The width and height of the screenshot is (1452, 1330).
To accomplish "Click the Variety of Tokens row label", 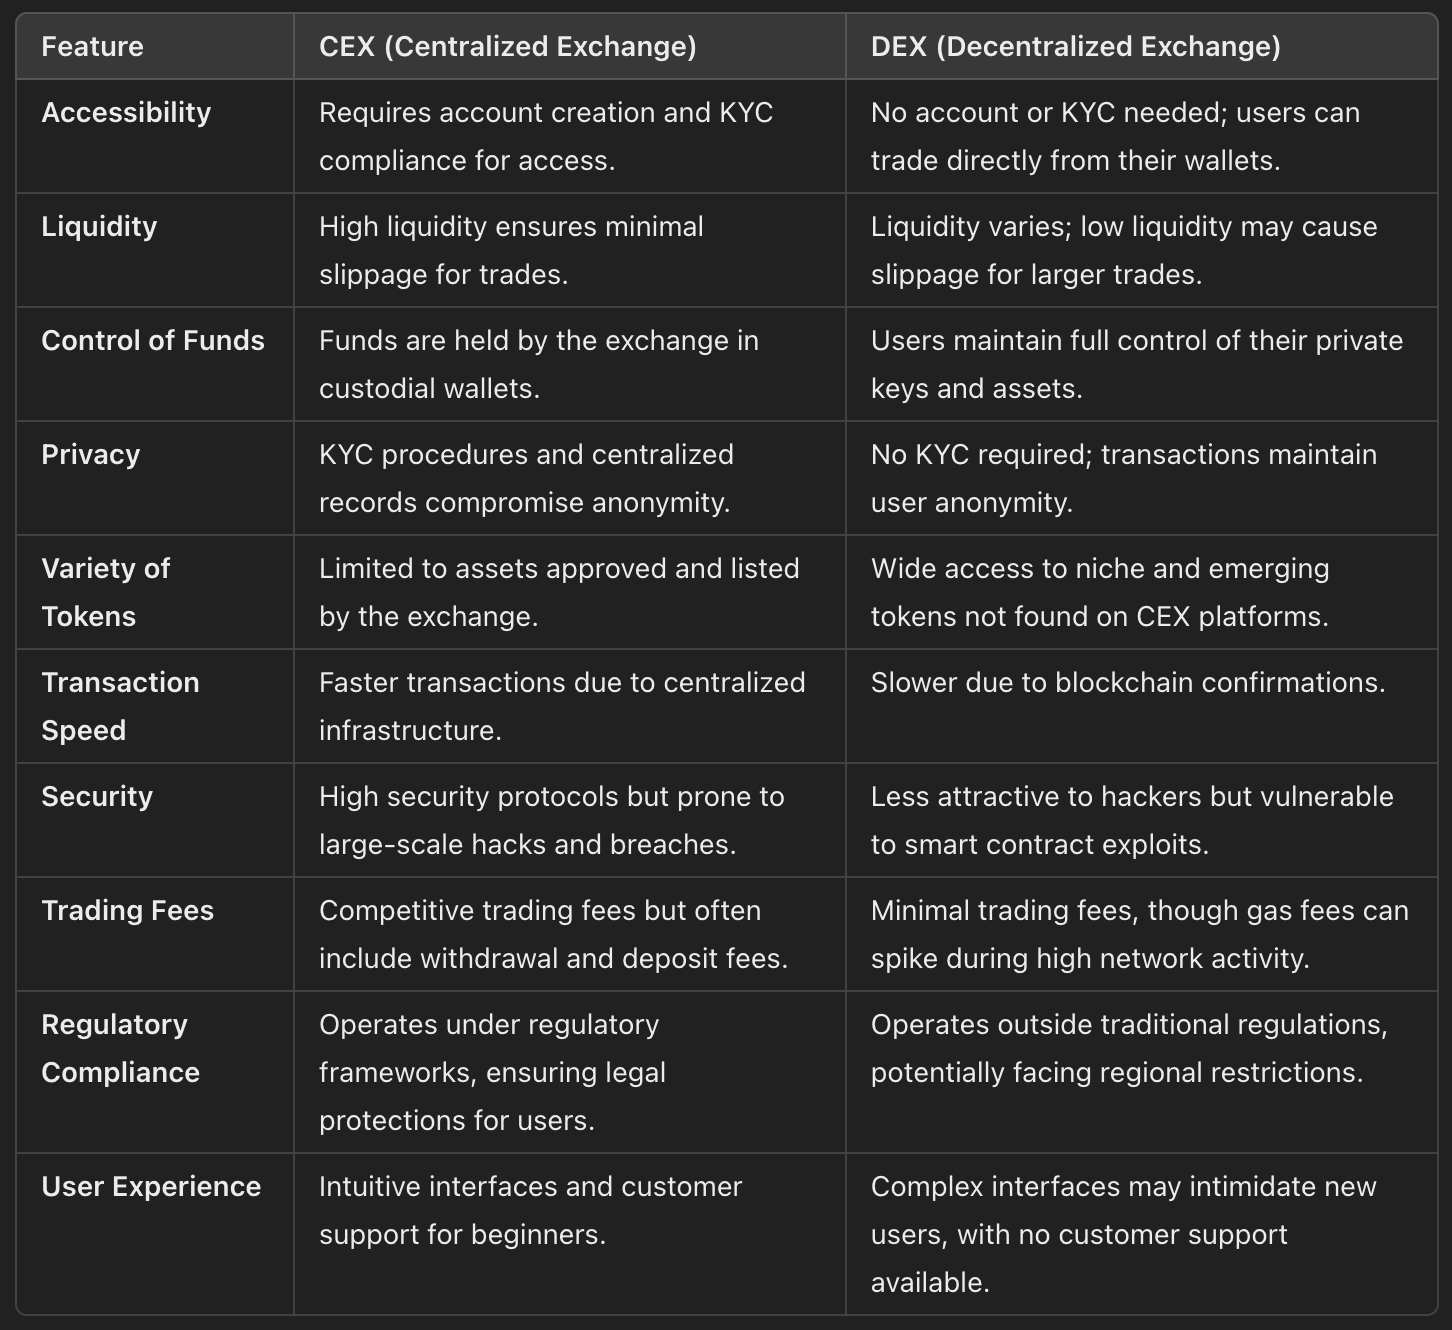I will 105,592.
